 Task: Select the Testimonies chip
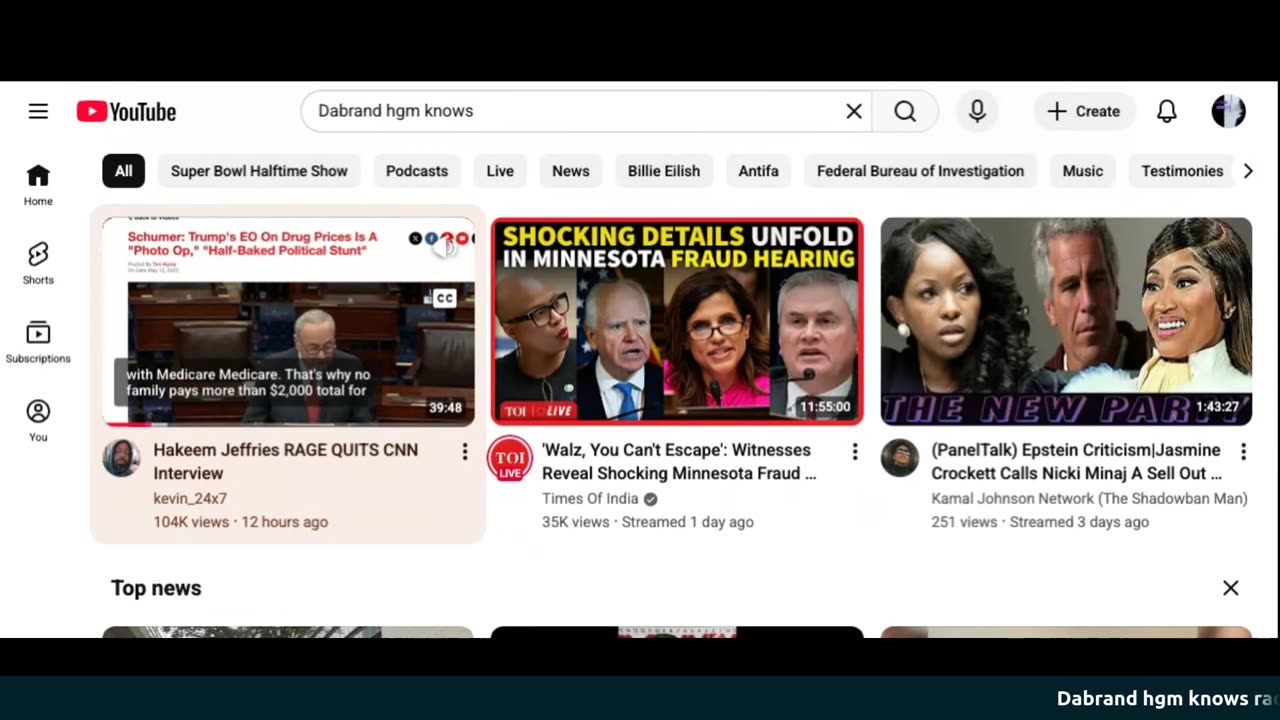1182,171
